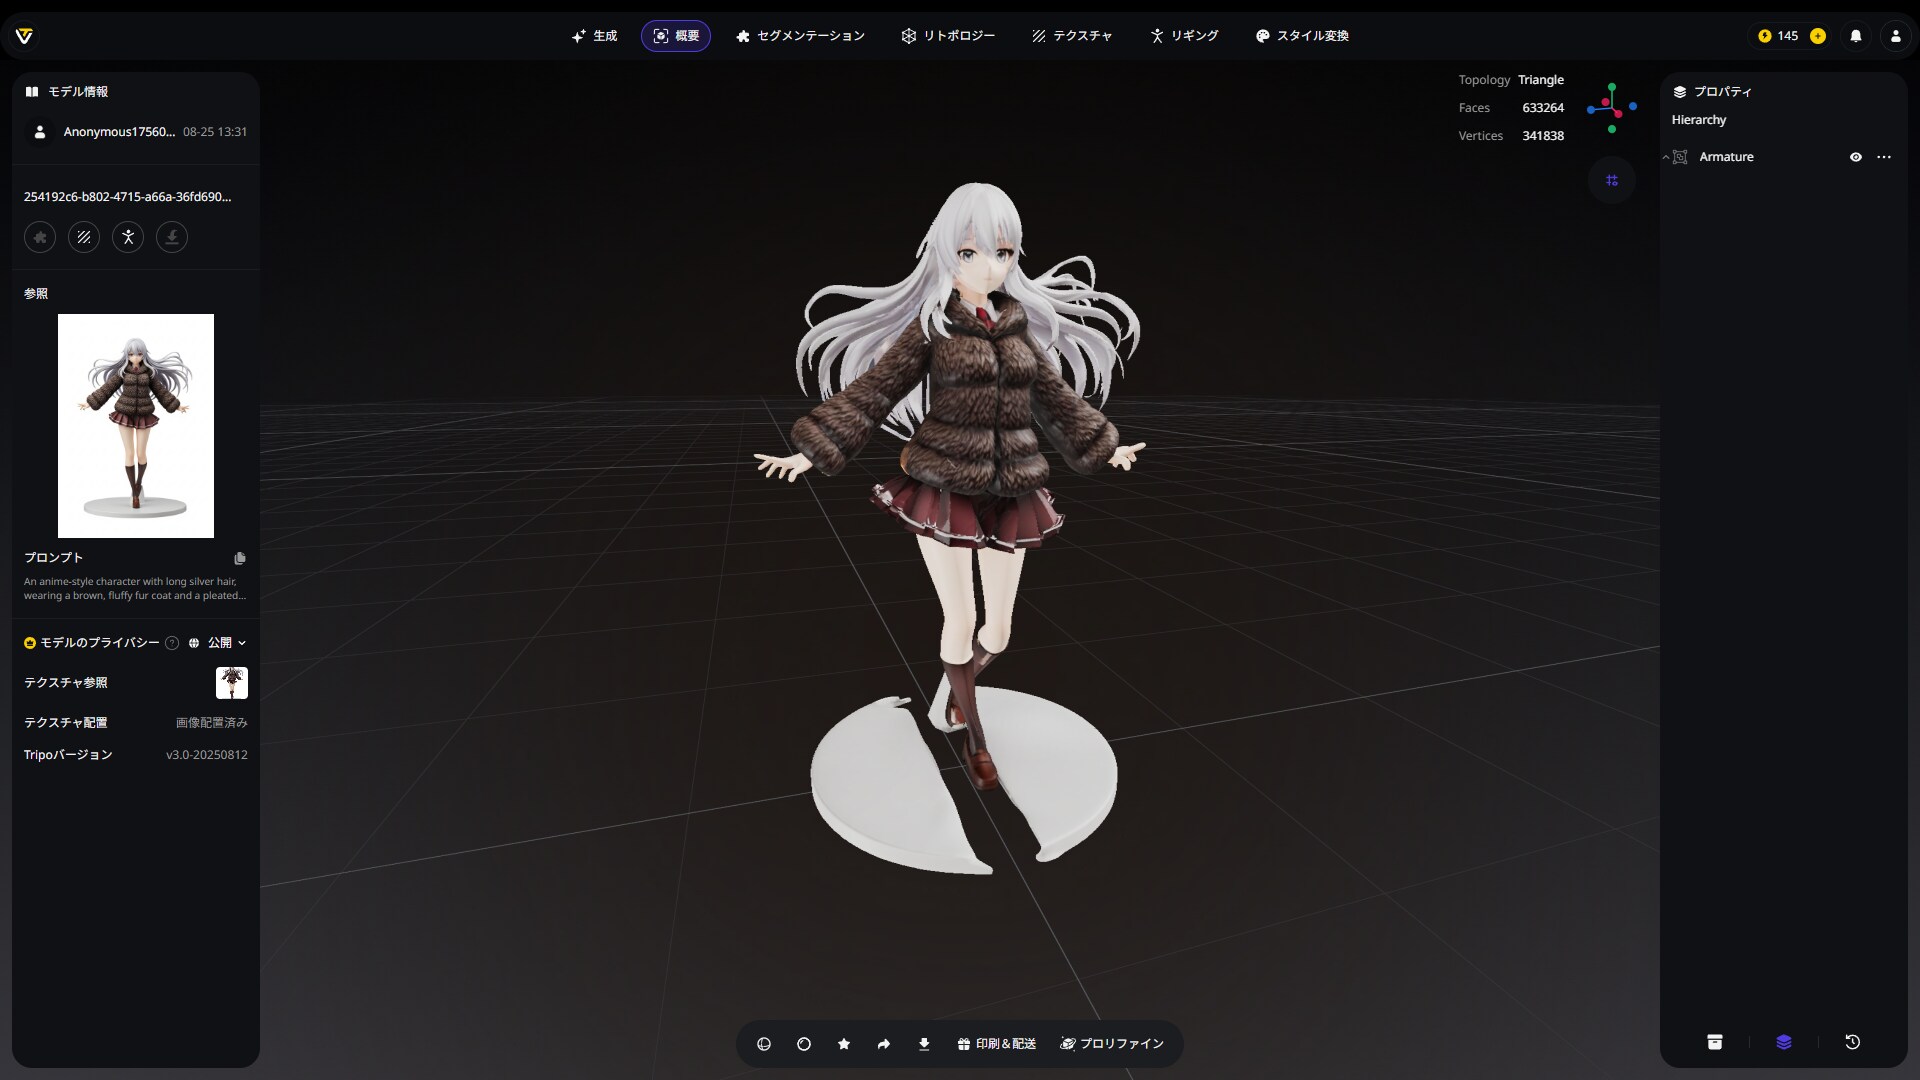Favorite the model with star icon

(844, 1044)
